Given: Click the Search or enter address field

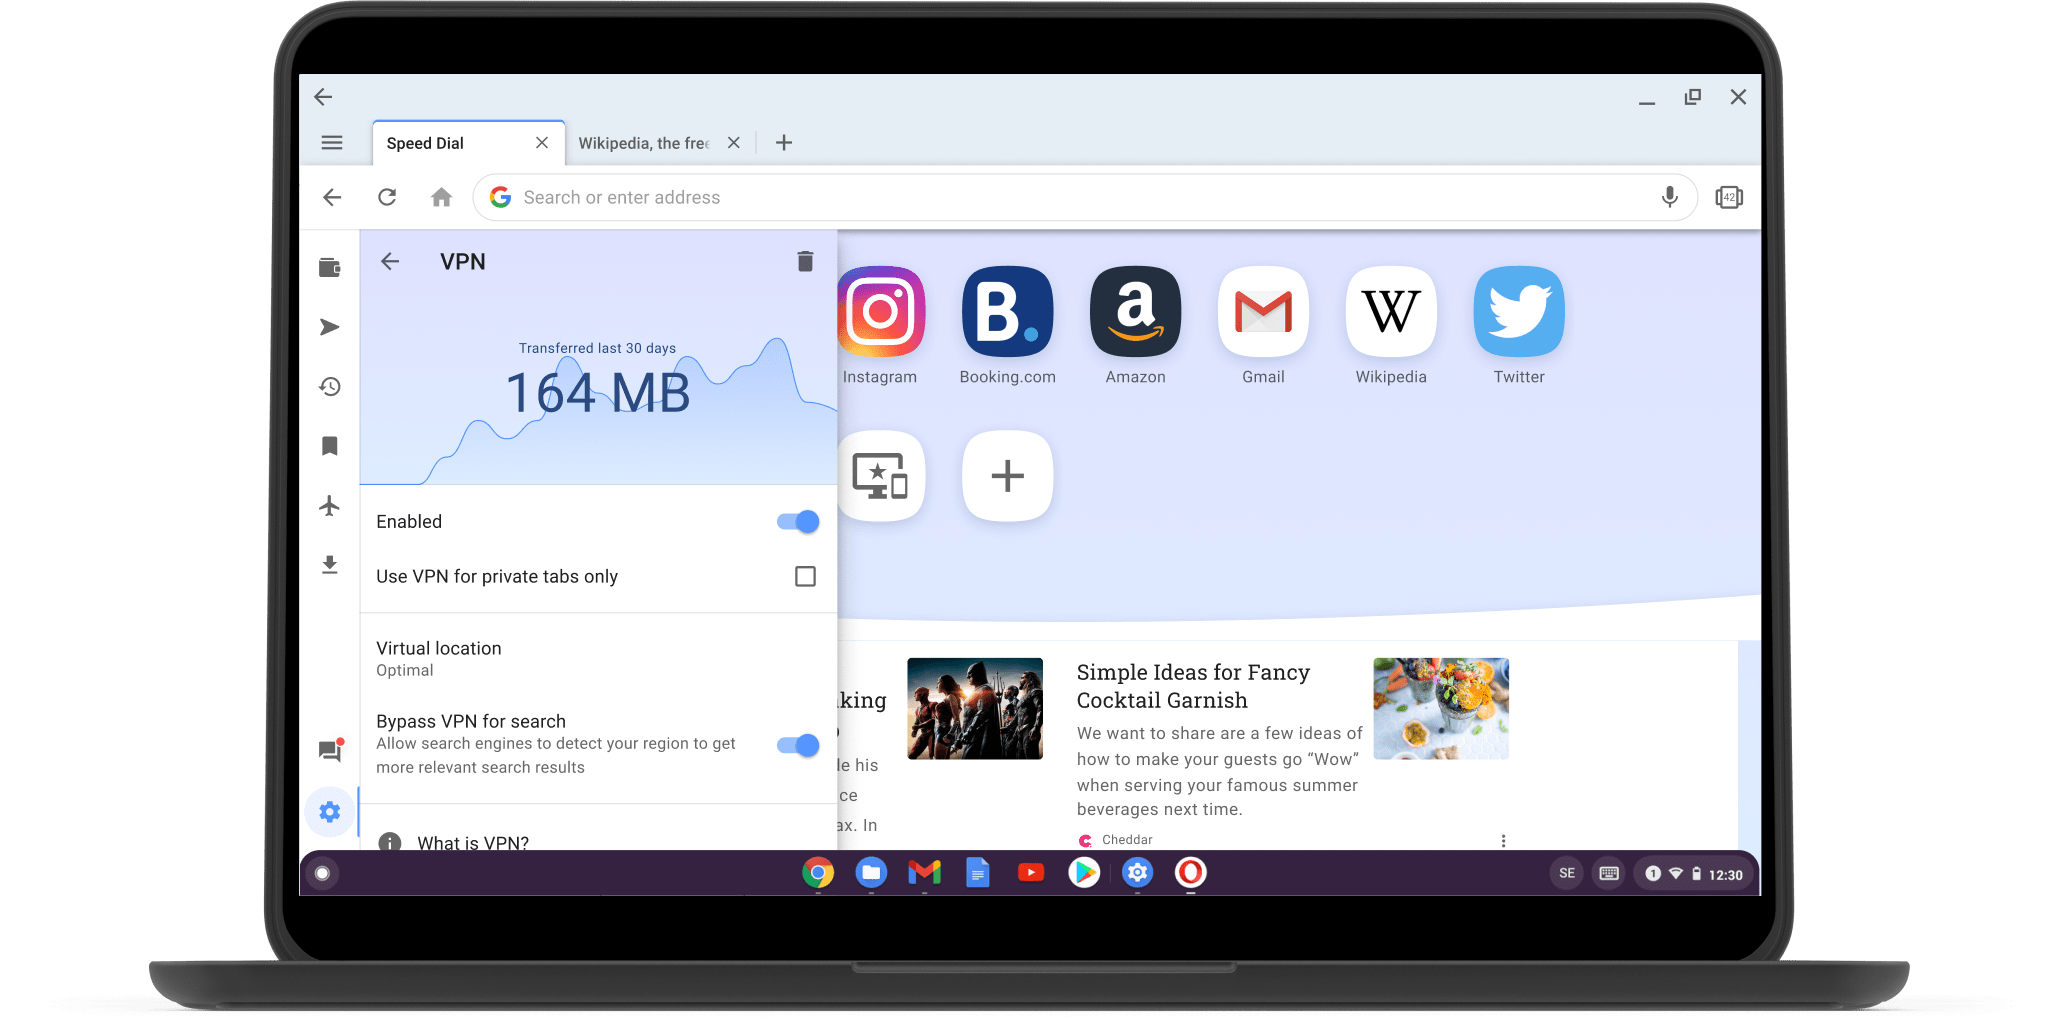Looking at the screenshot, I should pos(1085,197).
